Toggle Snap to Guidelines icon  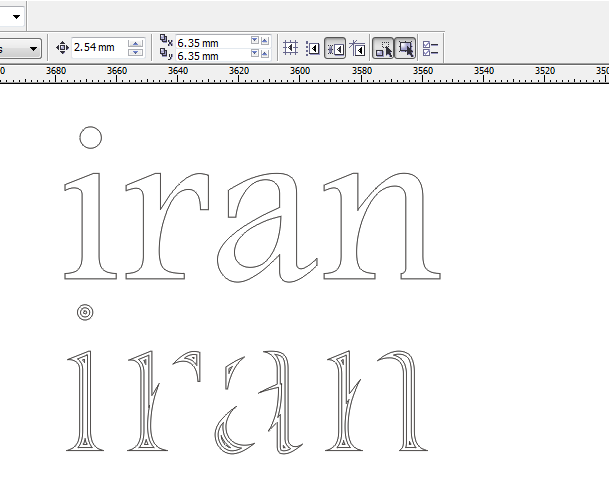pos(313,47)
